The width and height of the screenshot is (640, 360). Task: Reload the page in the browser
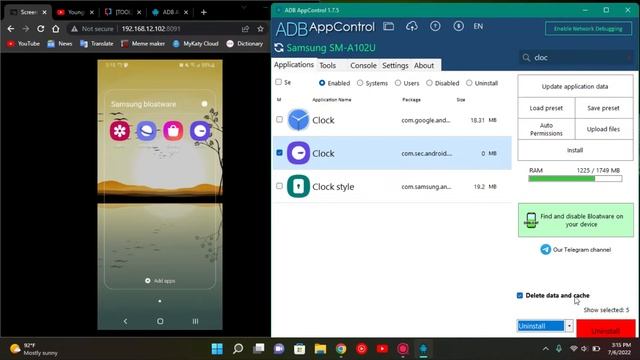pos(40,29)
